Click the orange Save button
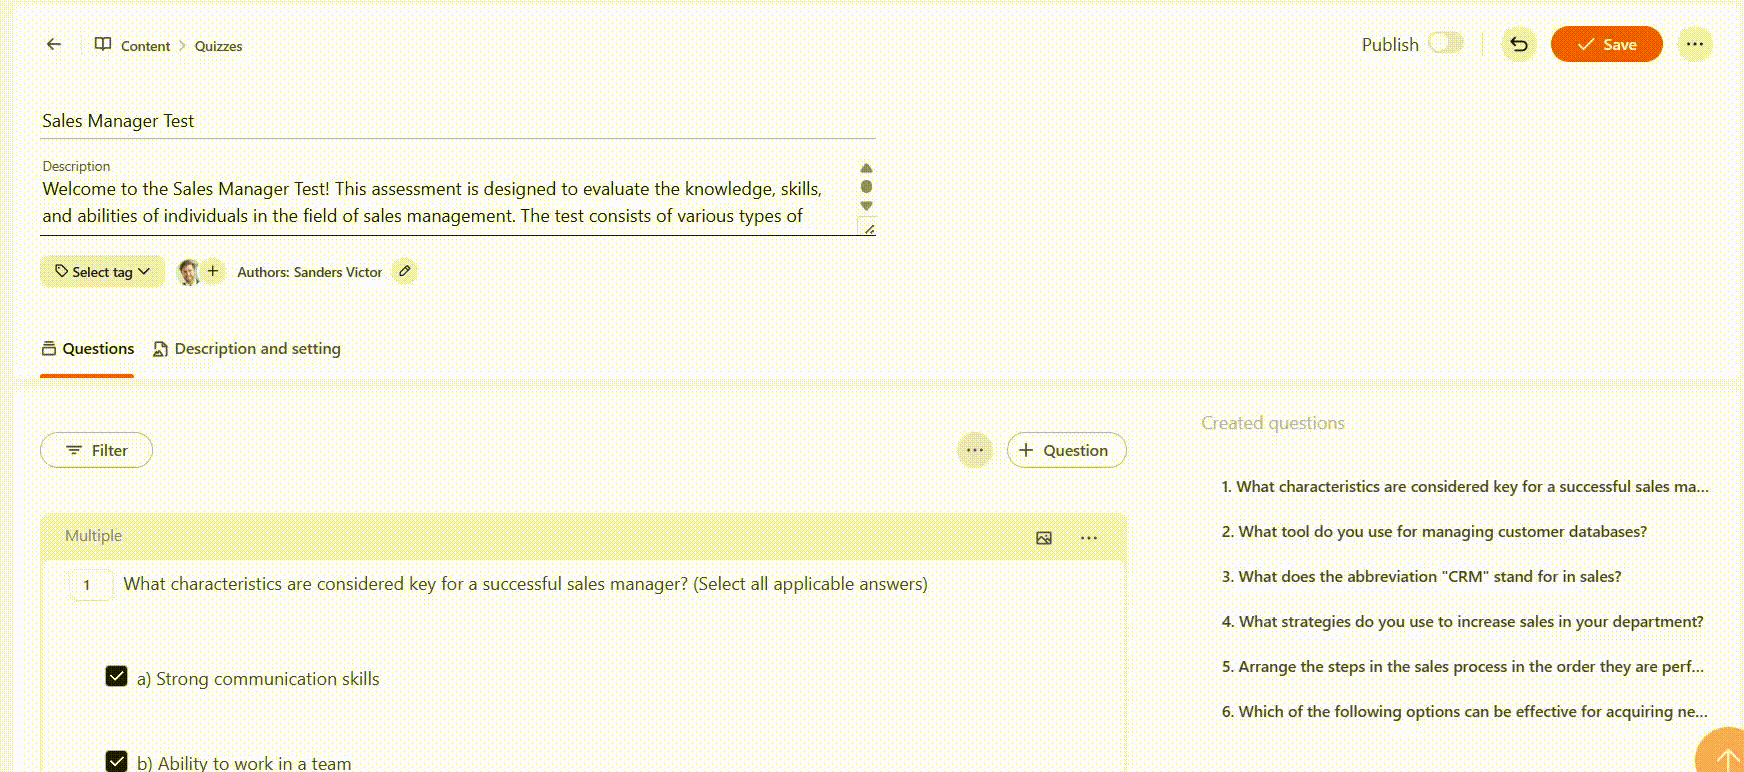The width and height of the screenshot is (1744, 772). coord(1606,44)
